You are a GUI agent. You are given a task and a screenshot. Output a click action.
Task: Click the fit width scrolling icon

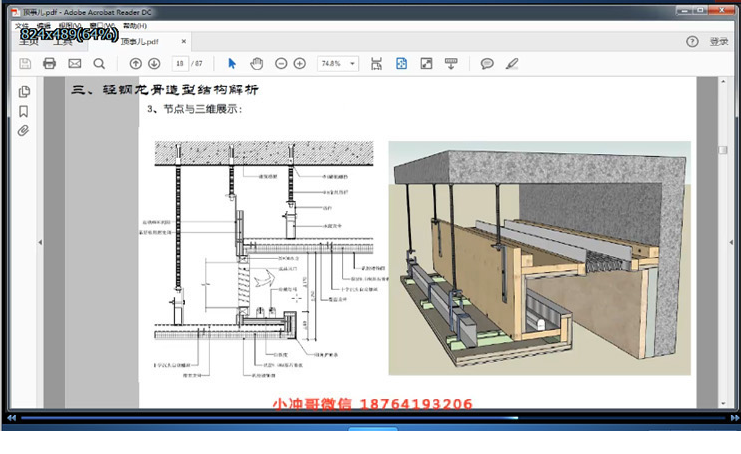[x=376, y=63]
